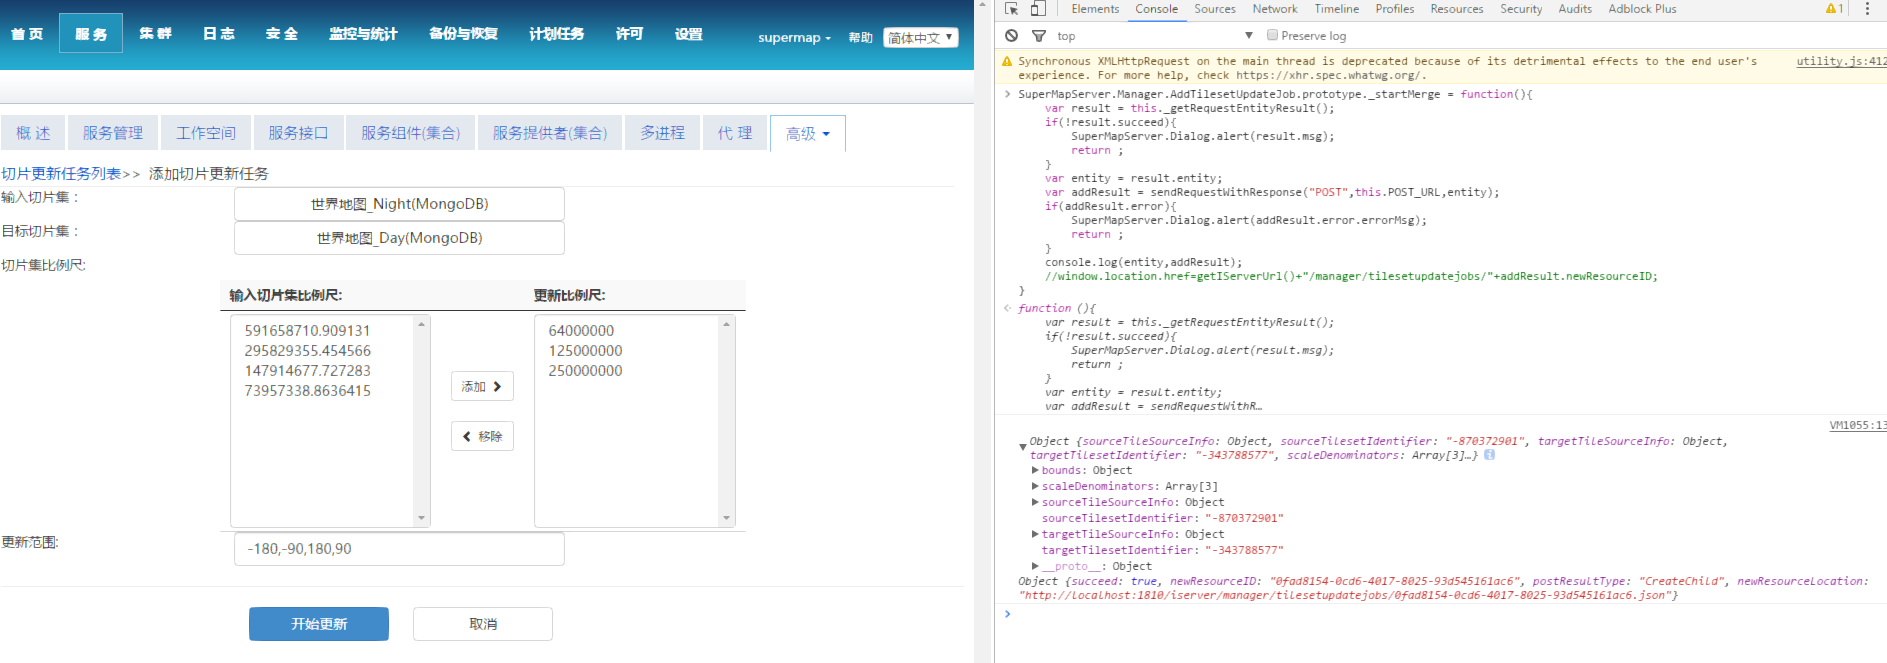Select scale 591658710.909131 in input list
The width and height of the screenshot is (1887, 663).
307,331
